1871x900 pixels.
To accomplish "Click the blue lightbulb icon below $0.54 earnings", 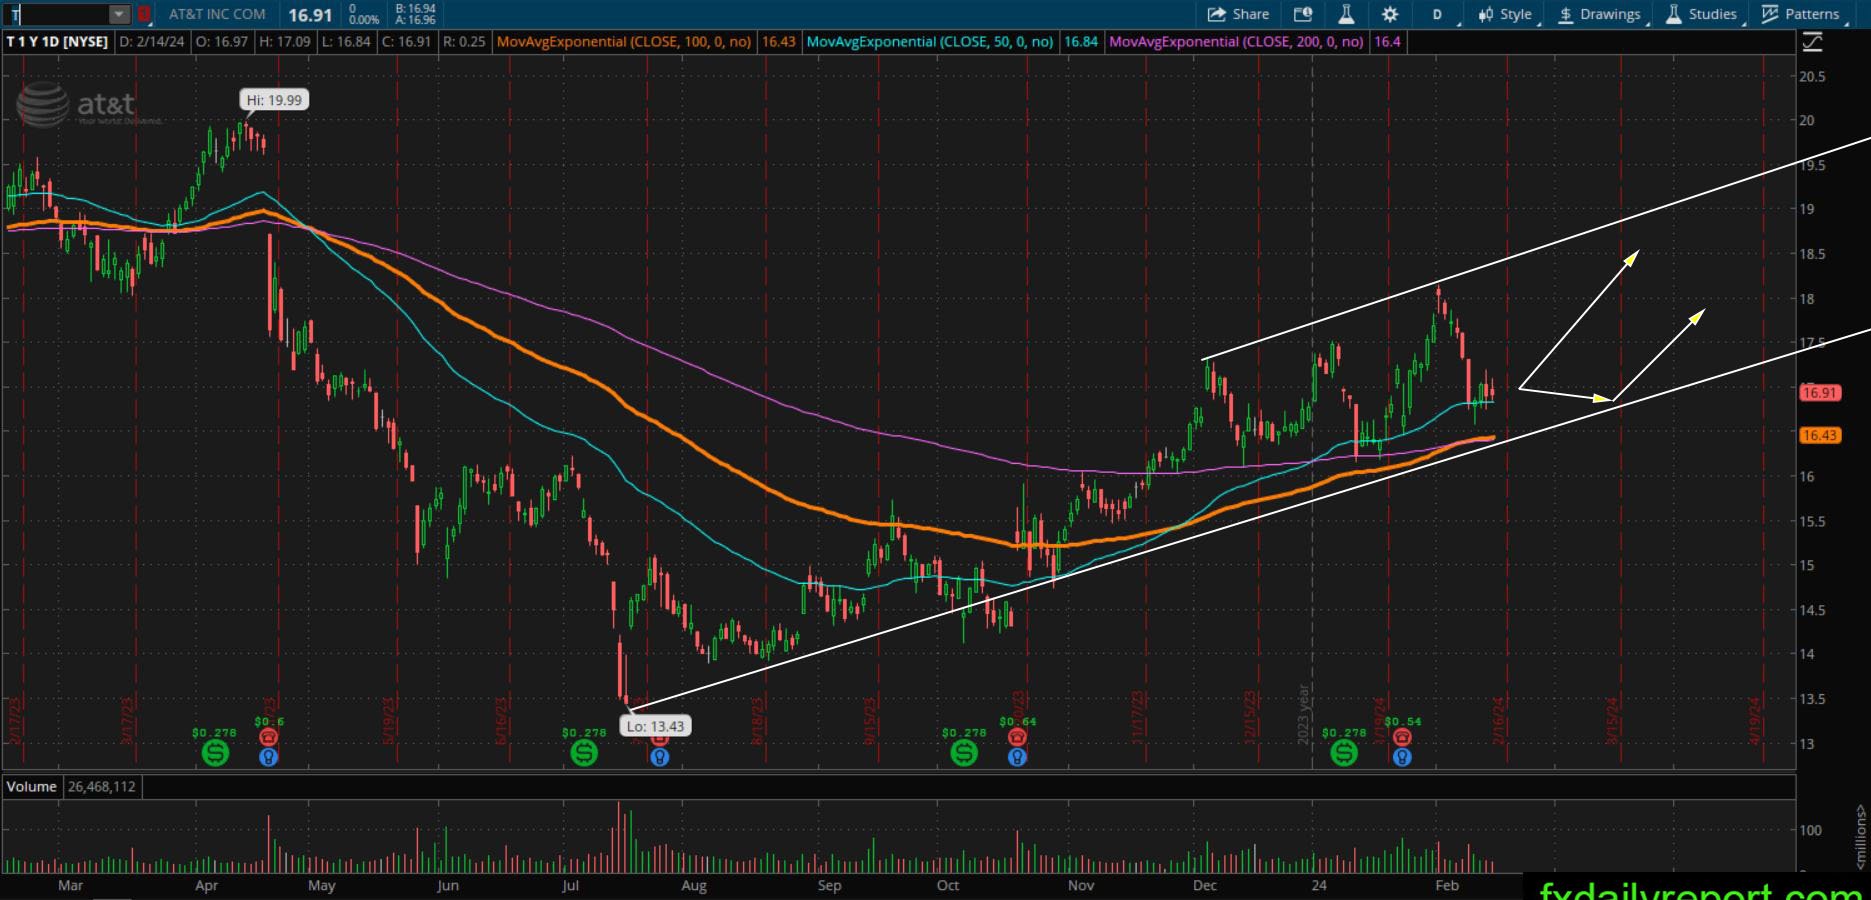I will [x=1402, y=757].
